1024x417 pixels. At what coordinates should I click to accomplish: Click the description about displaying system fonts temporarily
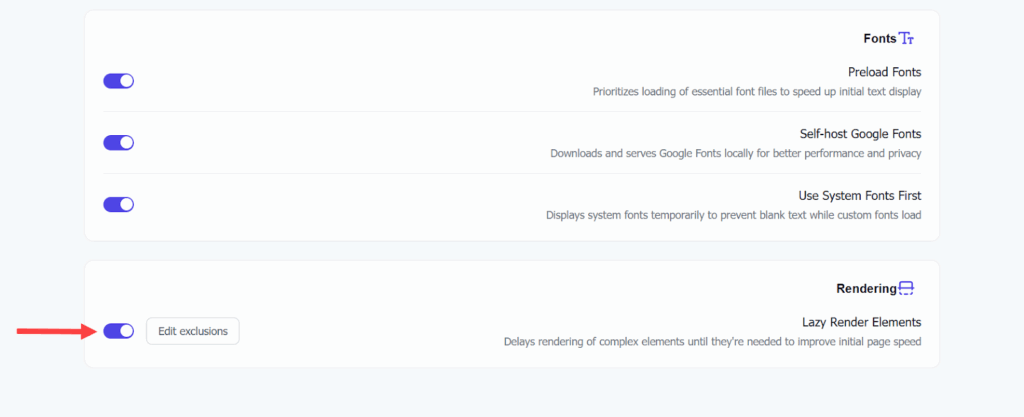(733, 215)
